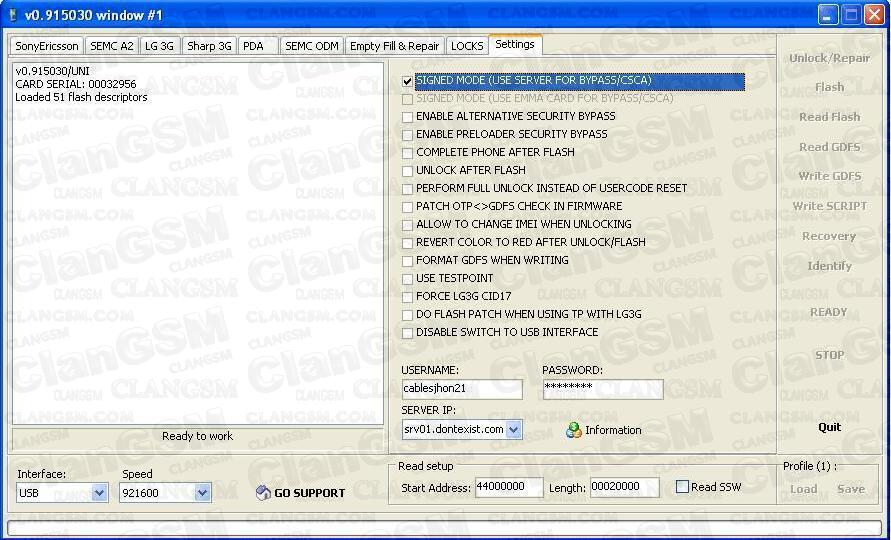Expand the Speed 921600 dropdown
The height and width of the screenshot is (540, 891).
(203, 493)
